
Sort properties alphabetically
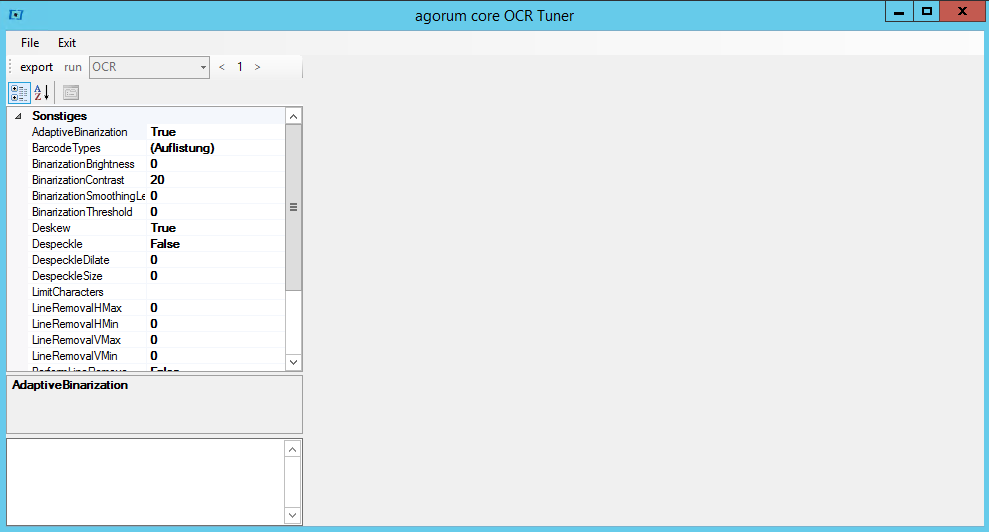pos(42,93)
